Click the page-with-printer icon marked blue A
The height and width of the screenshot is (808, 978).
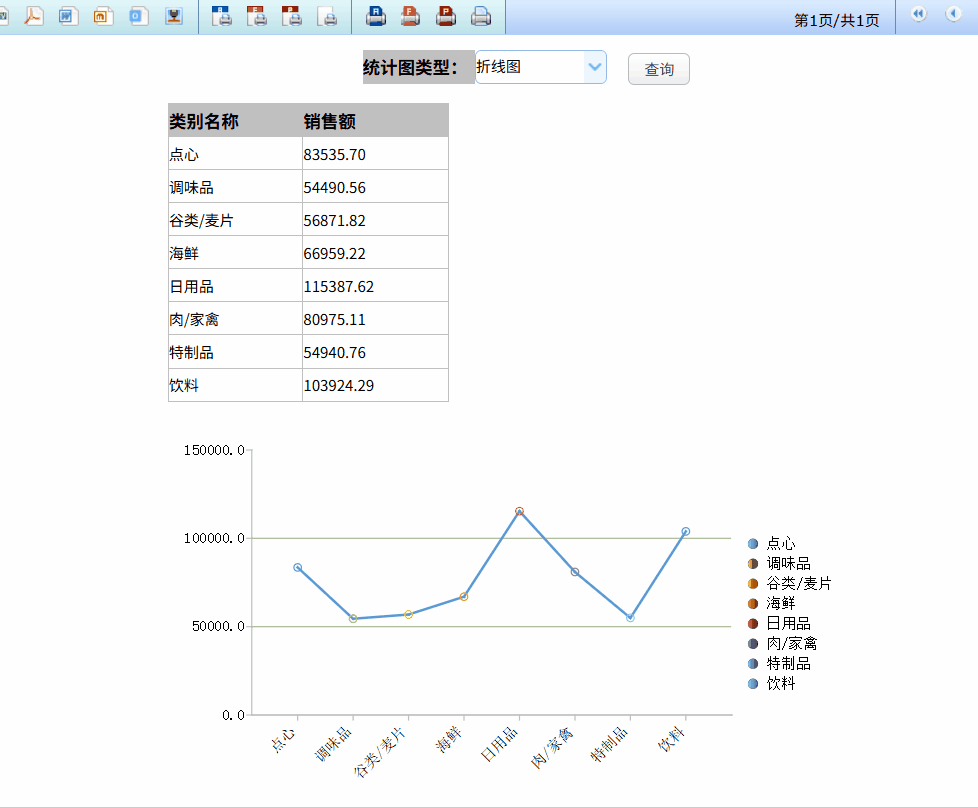click(x=222, y=16)
